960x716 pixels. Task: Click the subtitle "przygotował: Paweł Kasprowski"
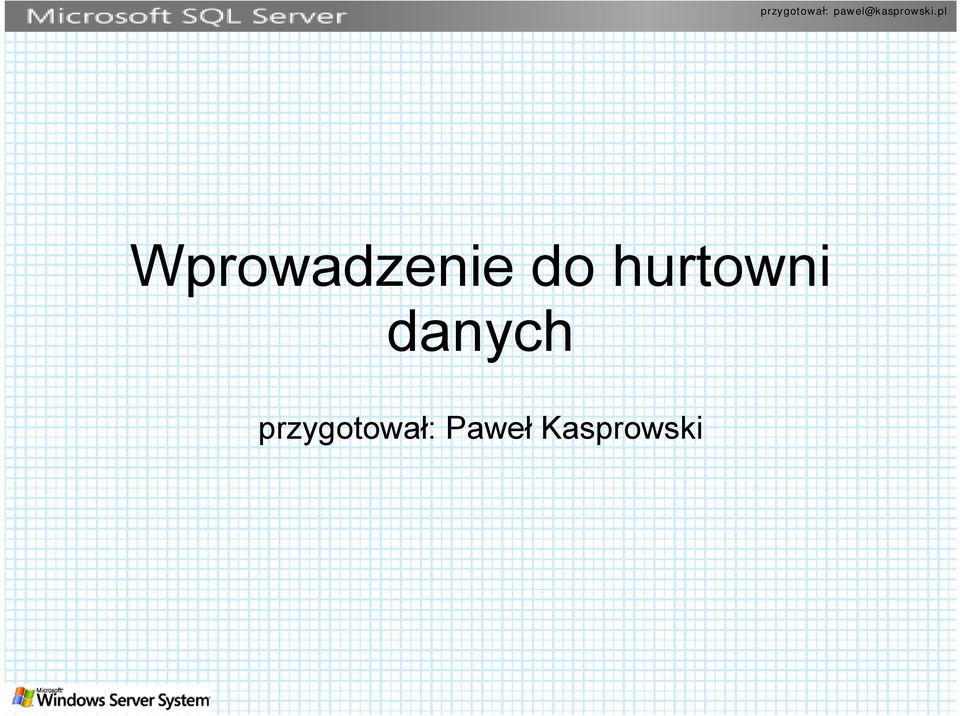point(480,428)
